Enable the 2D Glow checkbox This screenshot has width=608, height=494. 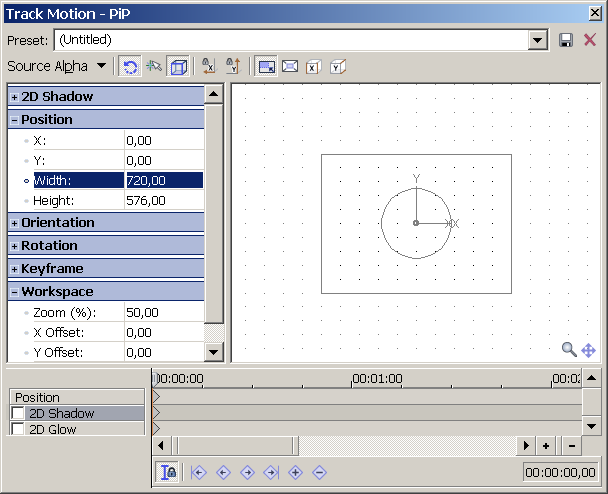click(18, 430)
